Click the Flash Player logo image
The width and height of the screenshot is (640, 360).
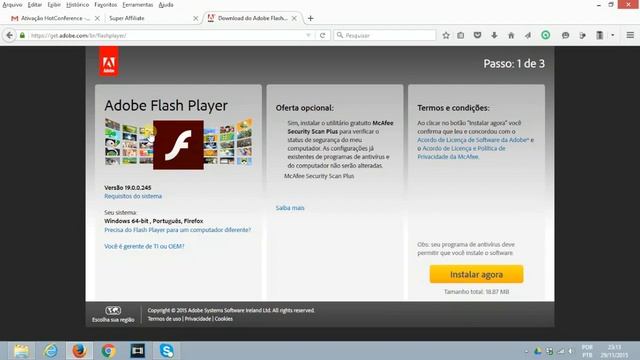[178, 145]
